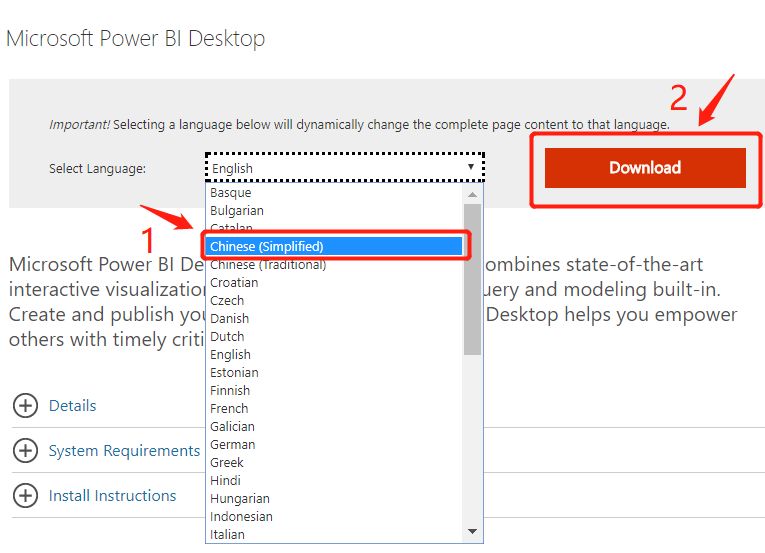Expand Install Instructions plus icon
Image resolution: width=765 pixels, height=553 pixels.
(x=25, y=496)
